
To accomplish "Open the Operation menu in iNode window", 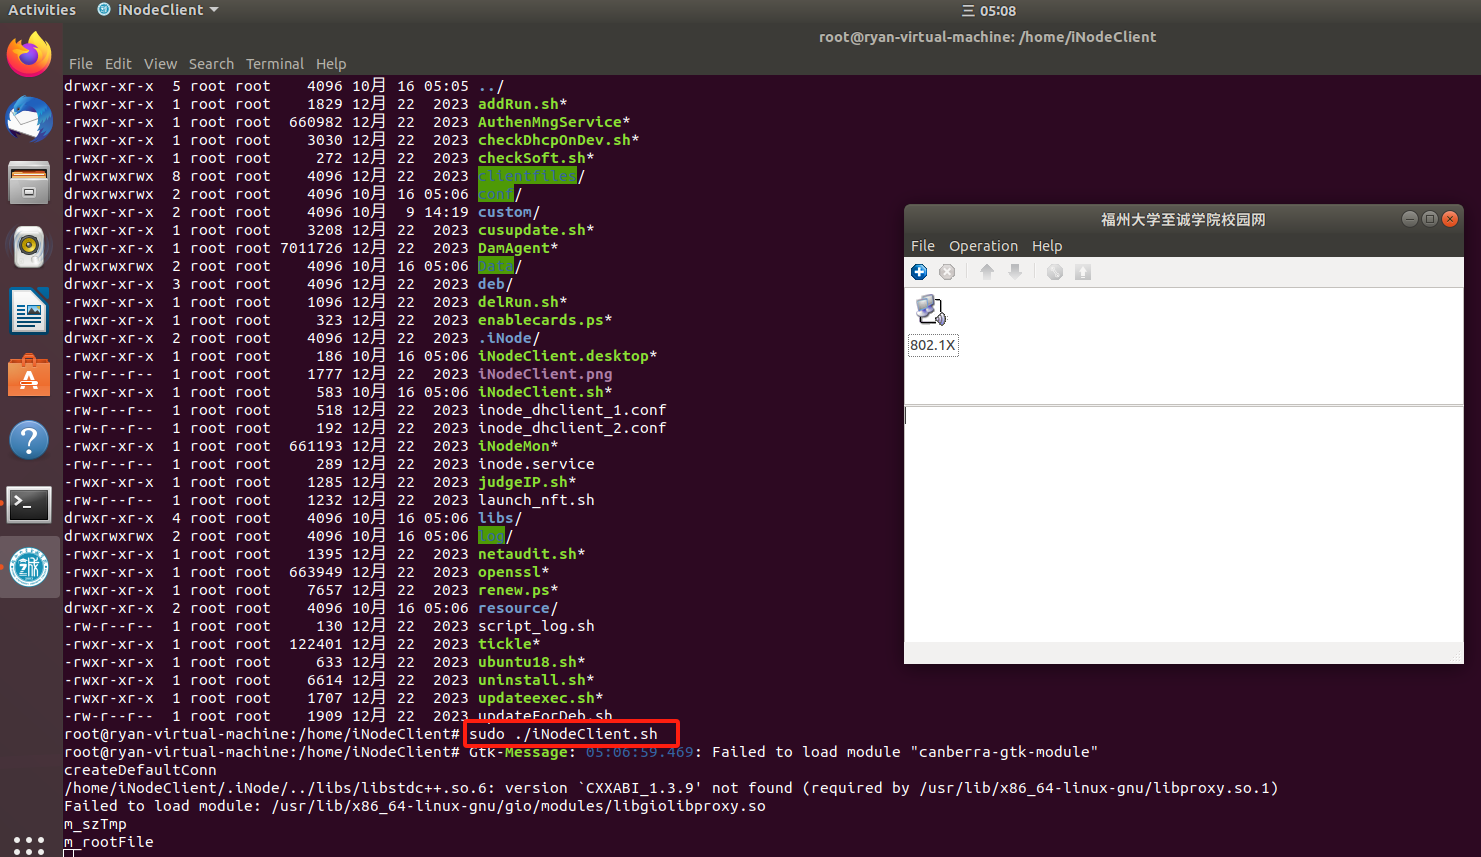I will tap(983, 246).
